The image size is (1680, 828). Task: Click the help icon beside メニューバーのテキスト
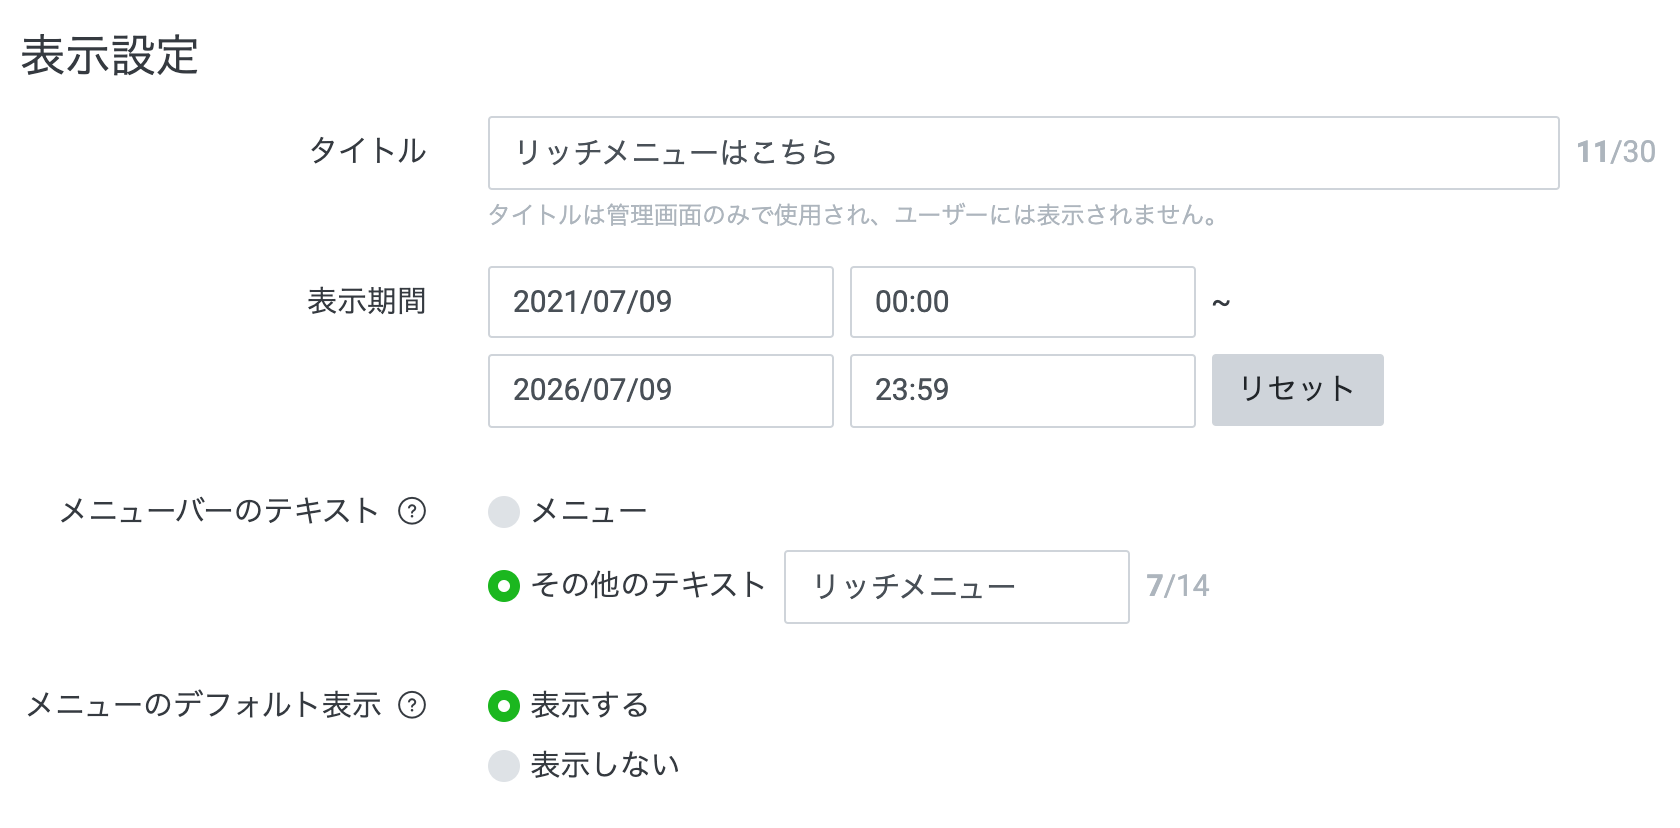click(412, 511)
